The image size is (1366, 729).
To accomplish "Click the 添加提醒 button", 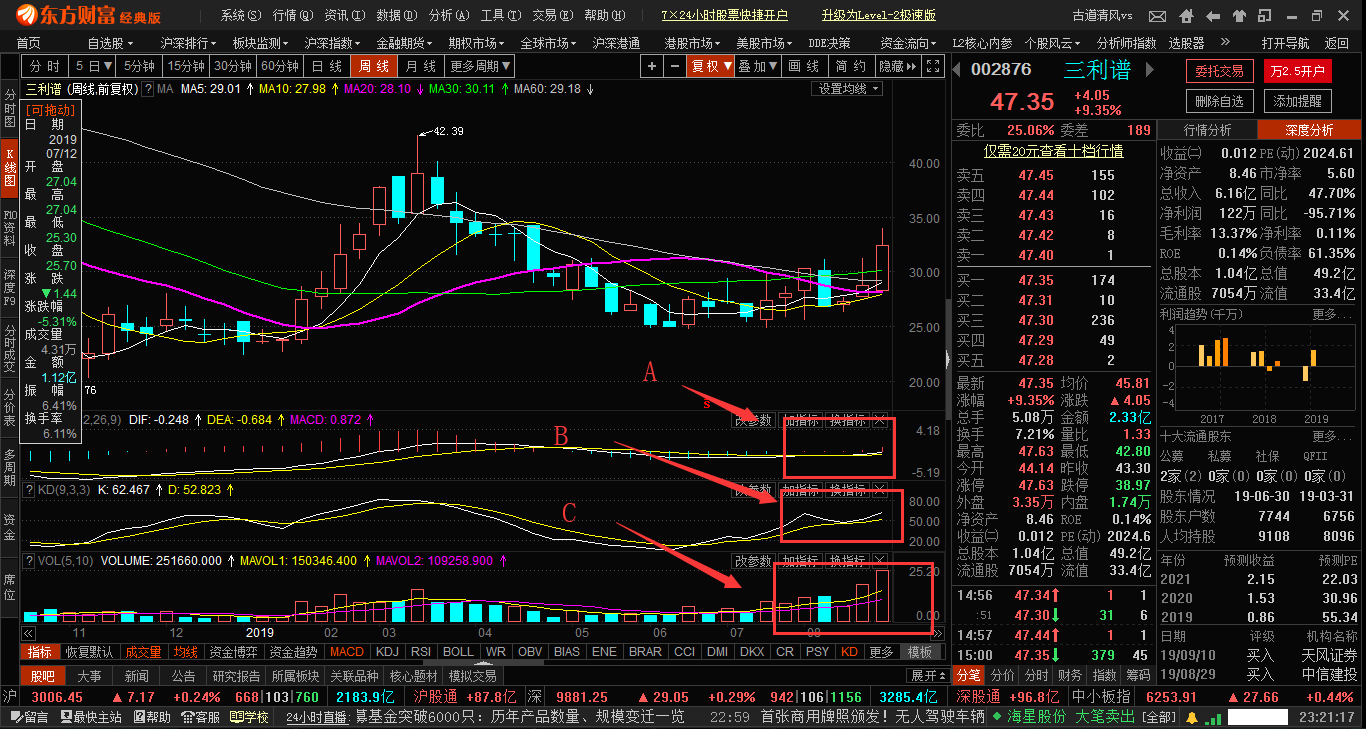I will 1298,101.
